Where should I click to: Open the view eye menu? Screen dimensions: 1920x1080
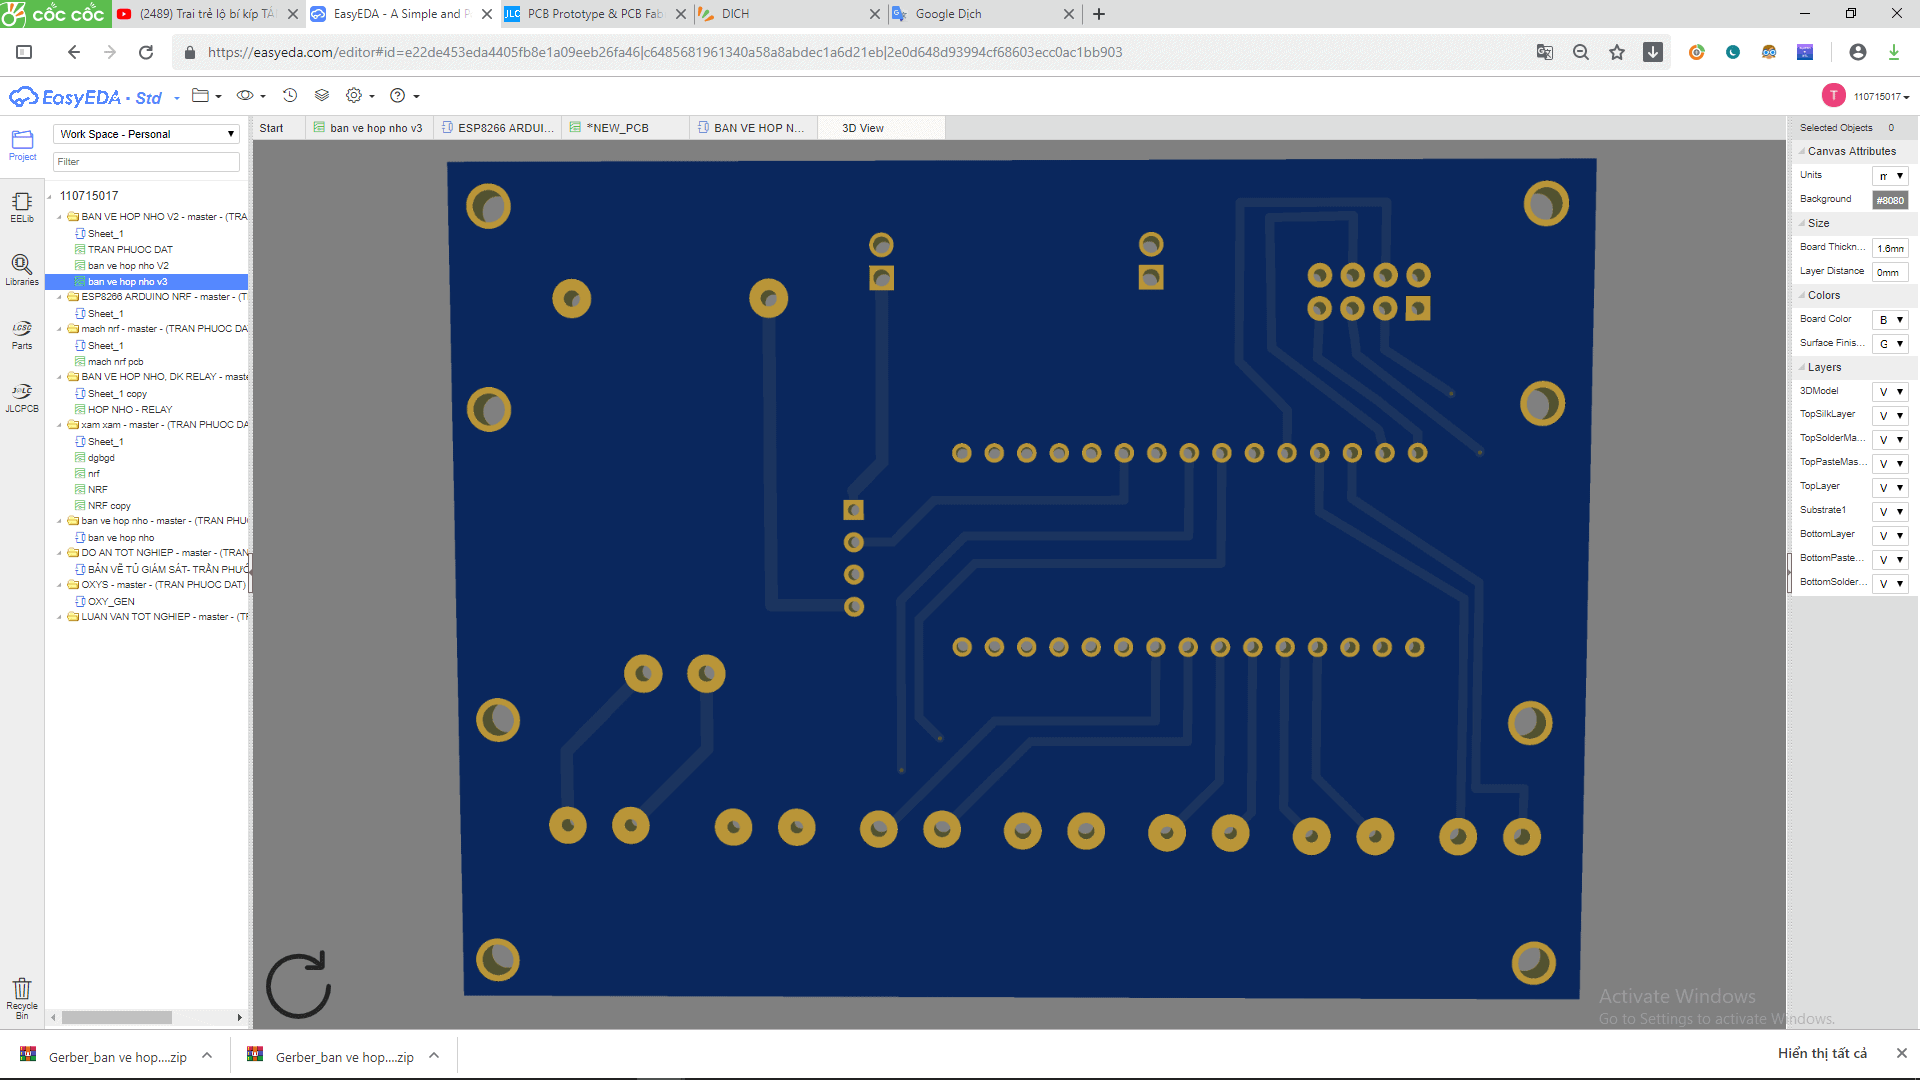point(250,96)
